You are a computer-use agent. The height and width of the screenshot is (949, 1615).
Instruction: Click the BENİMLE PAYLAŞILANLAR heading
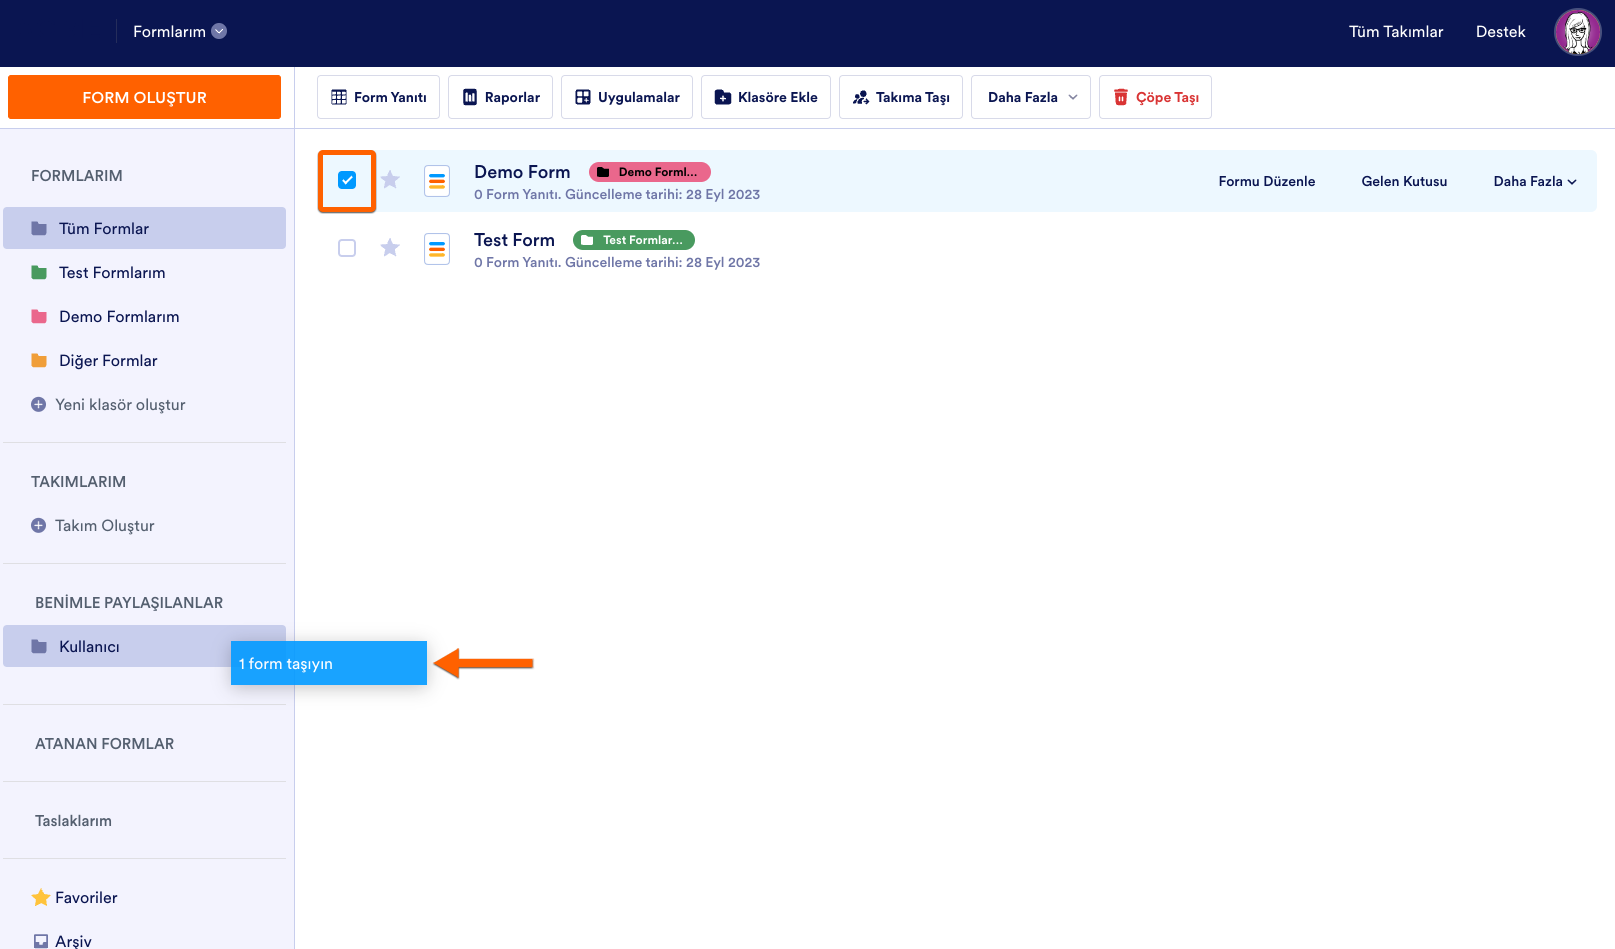coord(129,603)
